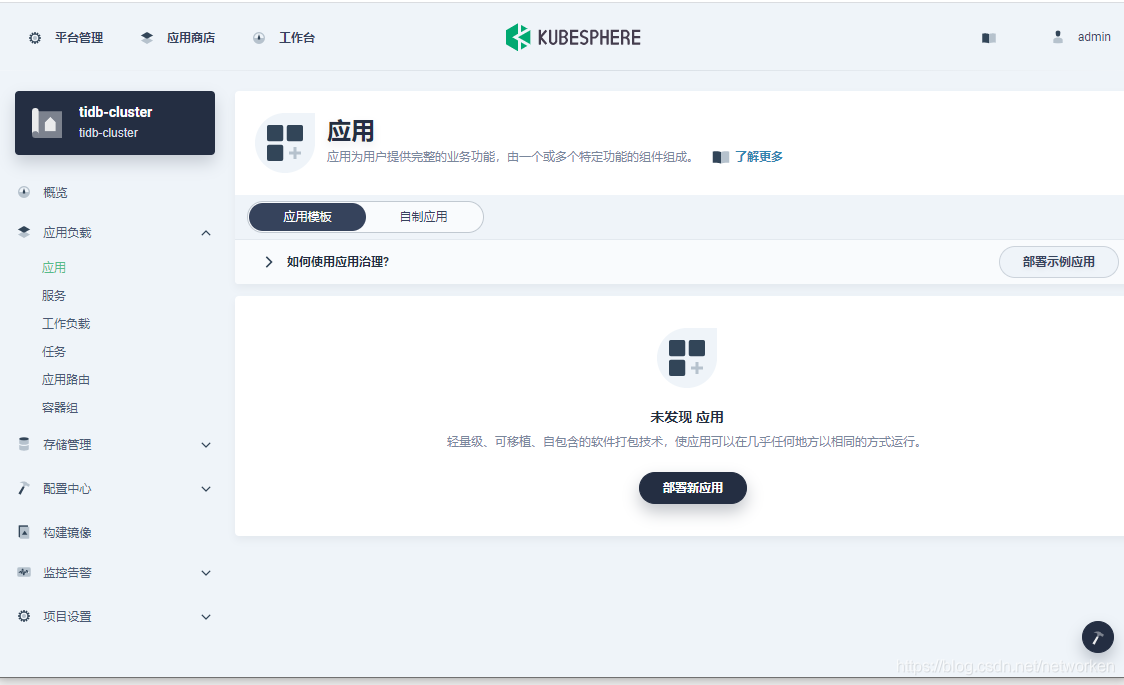
Task: Open the 工作台 menu item
Action: (x=296, y=36)
